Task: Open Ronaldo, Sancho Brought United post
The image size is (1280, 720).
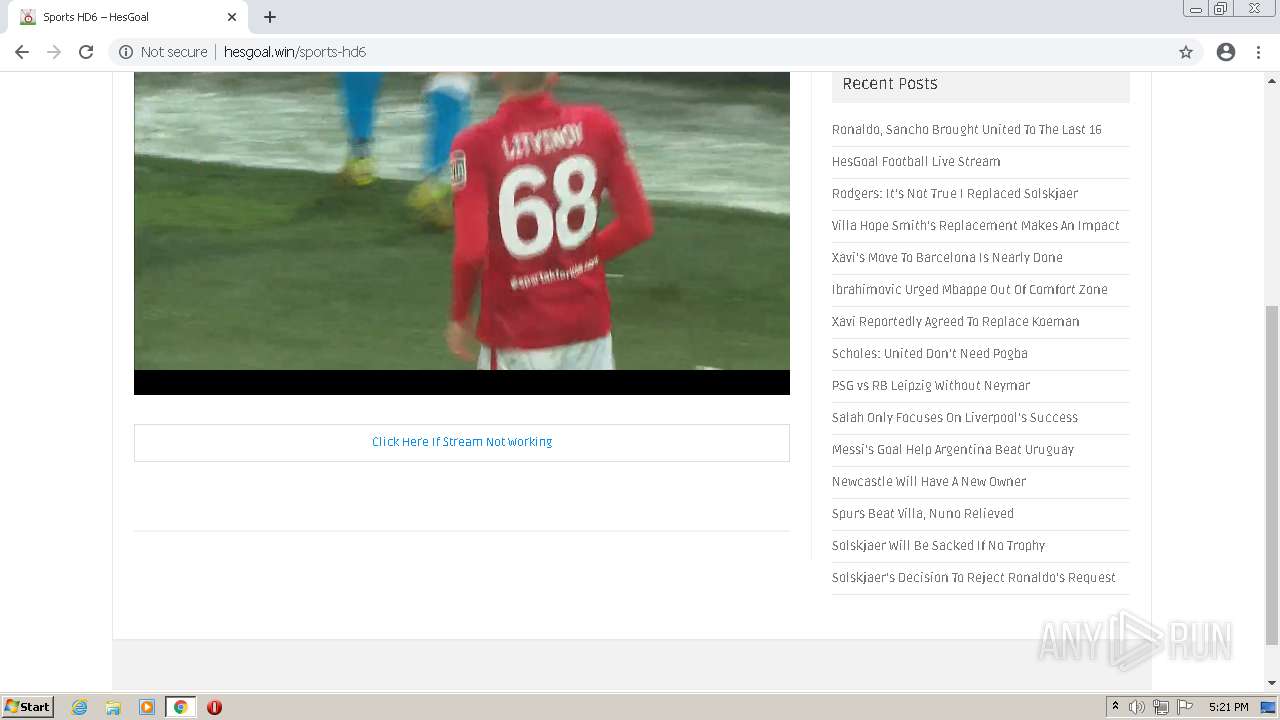Action: (967, 130)
